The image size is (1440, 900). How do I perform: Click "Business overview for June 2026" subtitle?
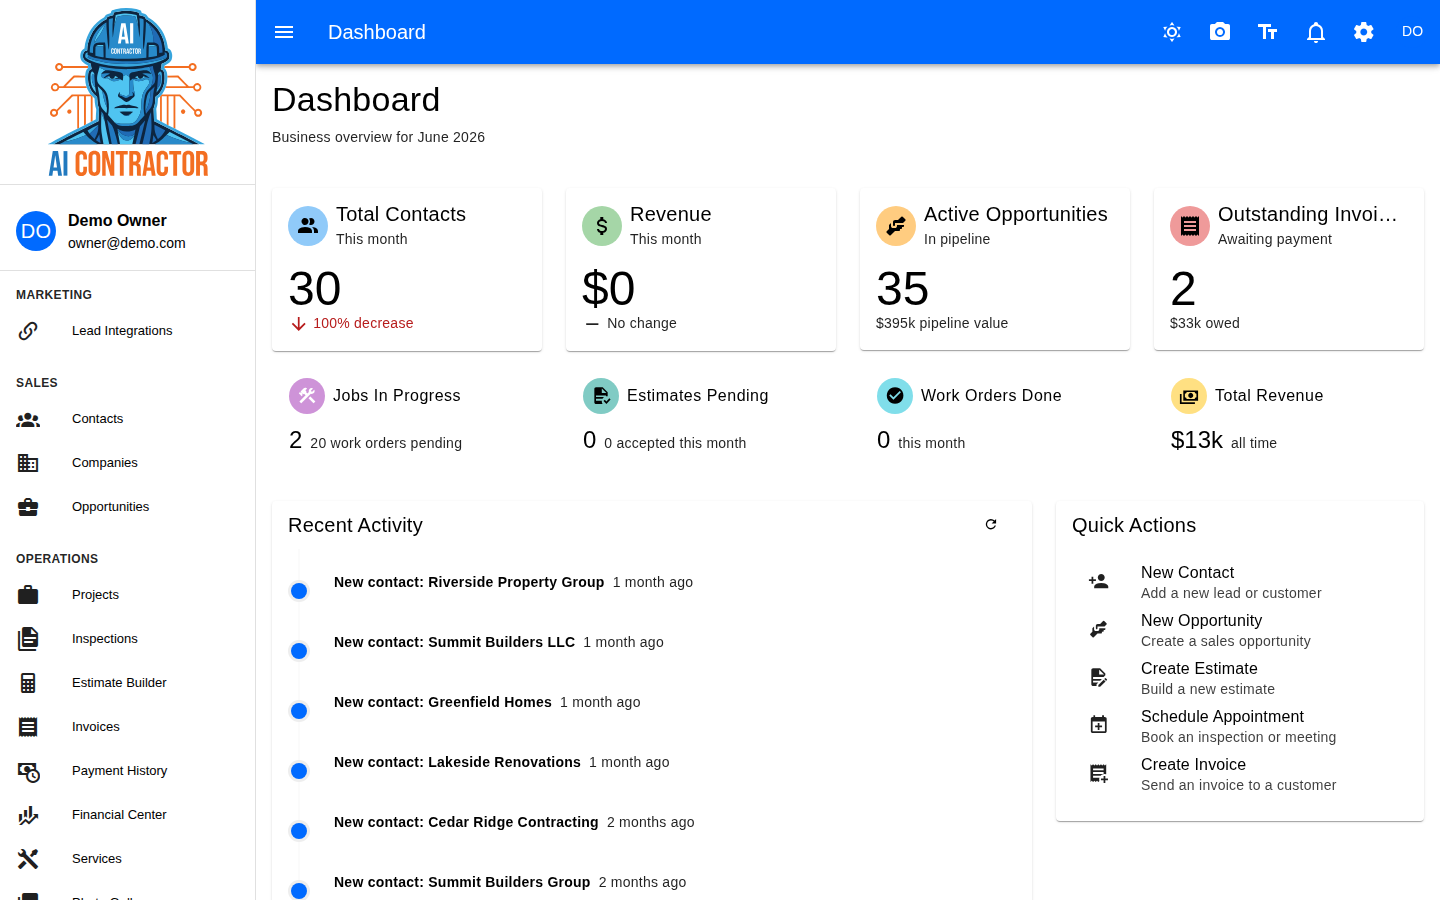coord(378,137)
